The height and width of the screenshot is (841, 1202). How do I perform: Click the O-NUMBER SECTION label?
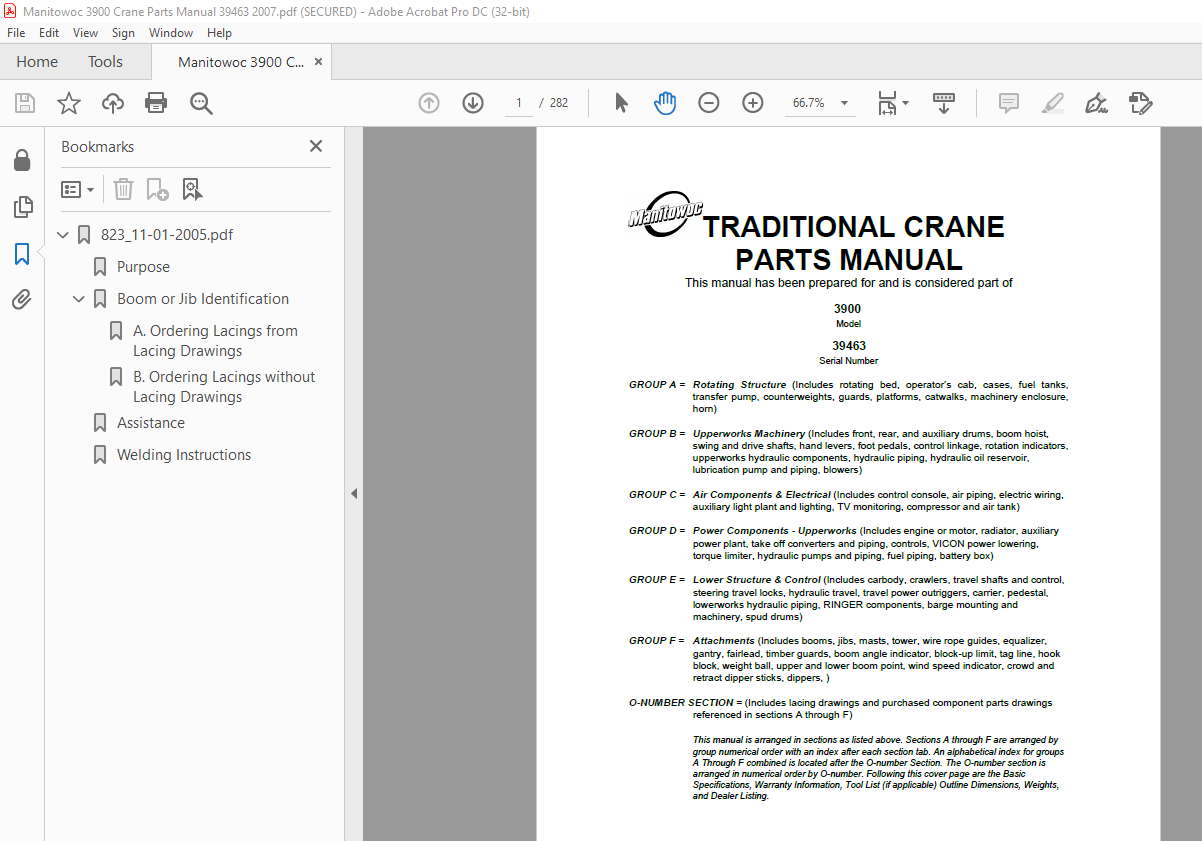[685, 703]
